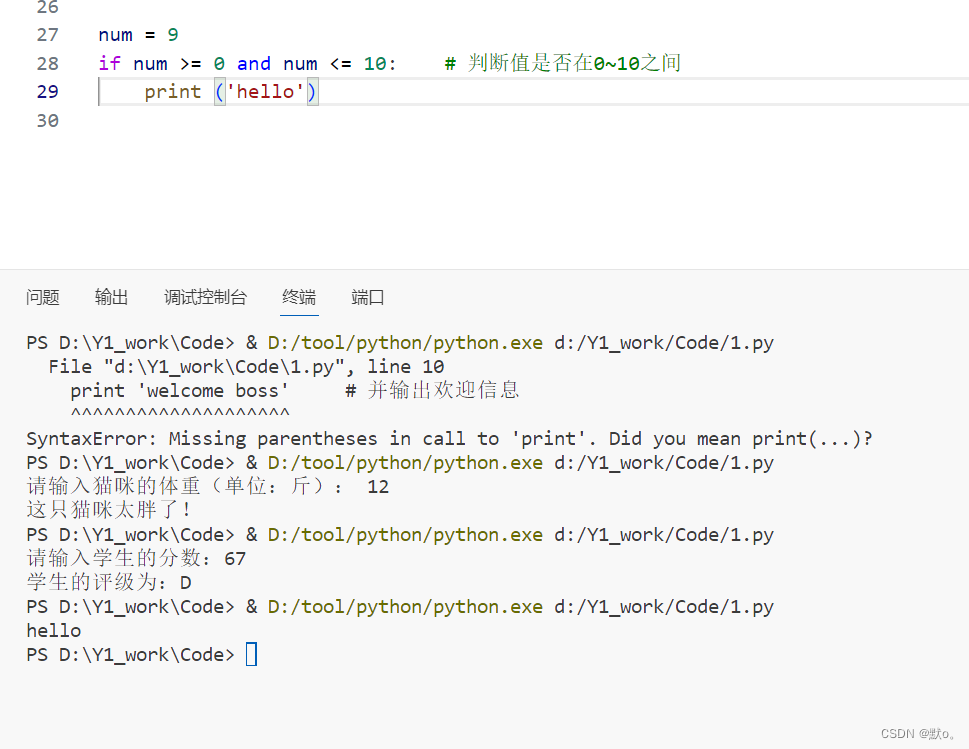Click line number 29 in the gutter
969x749 pixels.
[47, 91]
